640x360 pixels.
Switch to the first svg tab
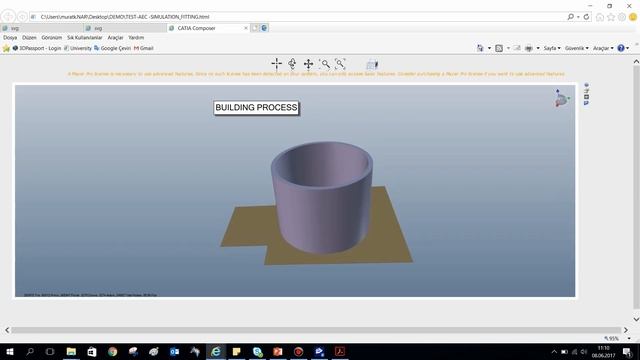point(42,28)
